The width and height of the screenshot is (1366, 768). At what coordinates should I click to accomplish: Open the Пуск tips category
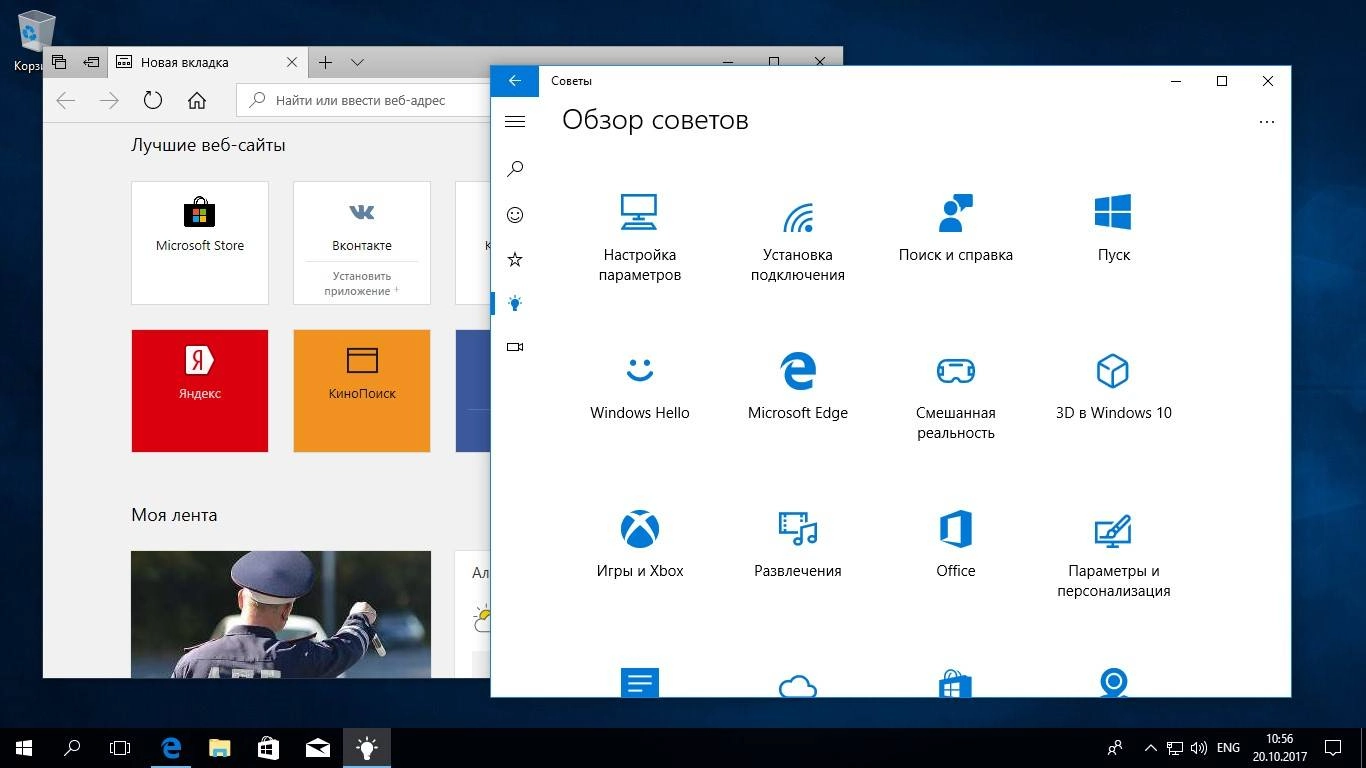[x=1113, y=230]
